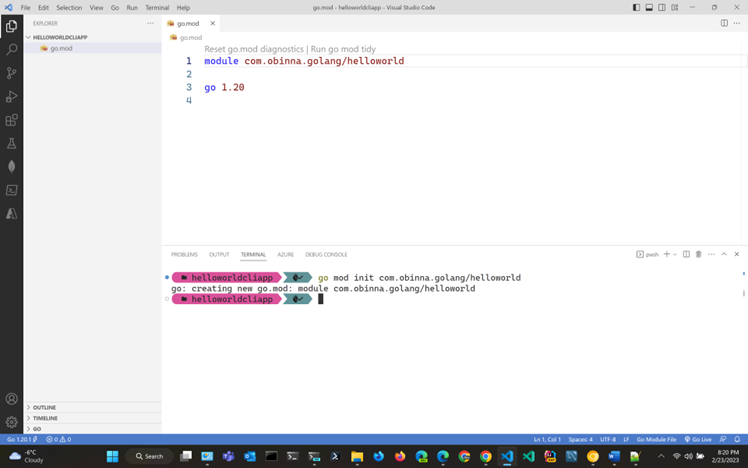Open the terminal-shaped icon in activity bar
Screen dimensions: 748x468
[x=11, y=190]
